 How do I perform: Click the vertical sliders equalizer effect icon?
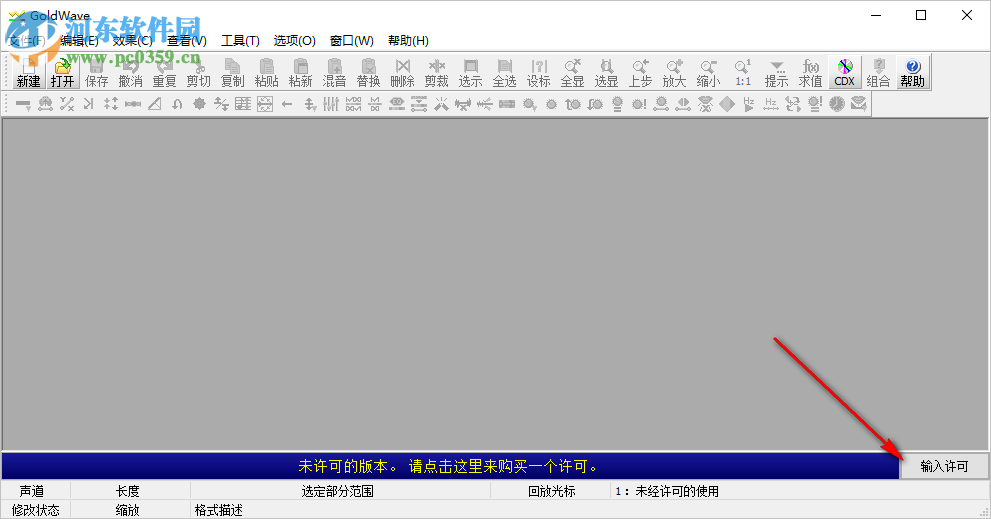pos(331,104)
